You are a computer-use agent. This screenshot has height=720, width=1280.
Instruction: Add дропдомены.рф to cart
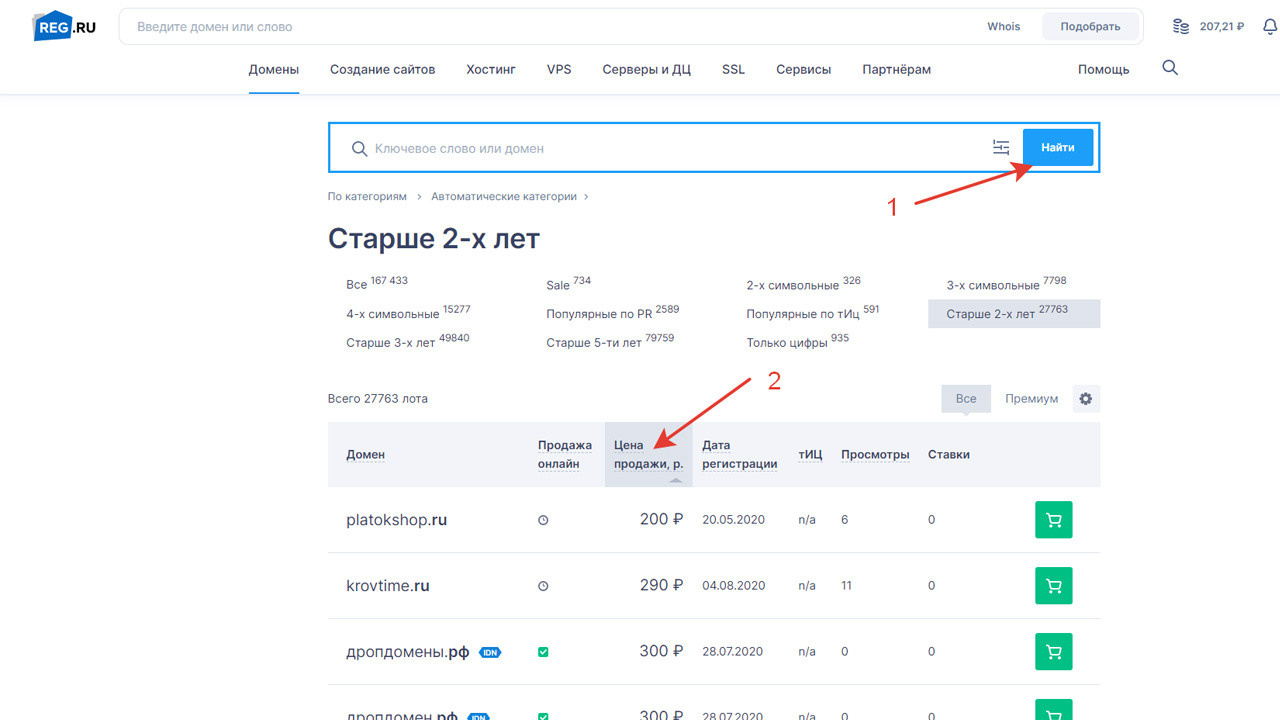click(x=1053, y=651)
